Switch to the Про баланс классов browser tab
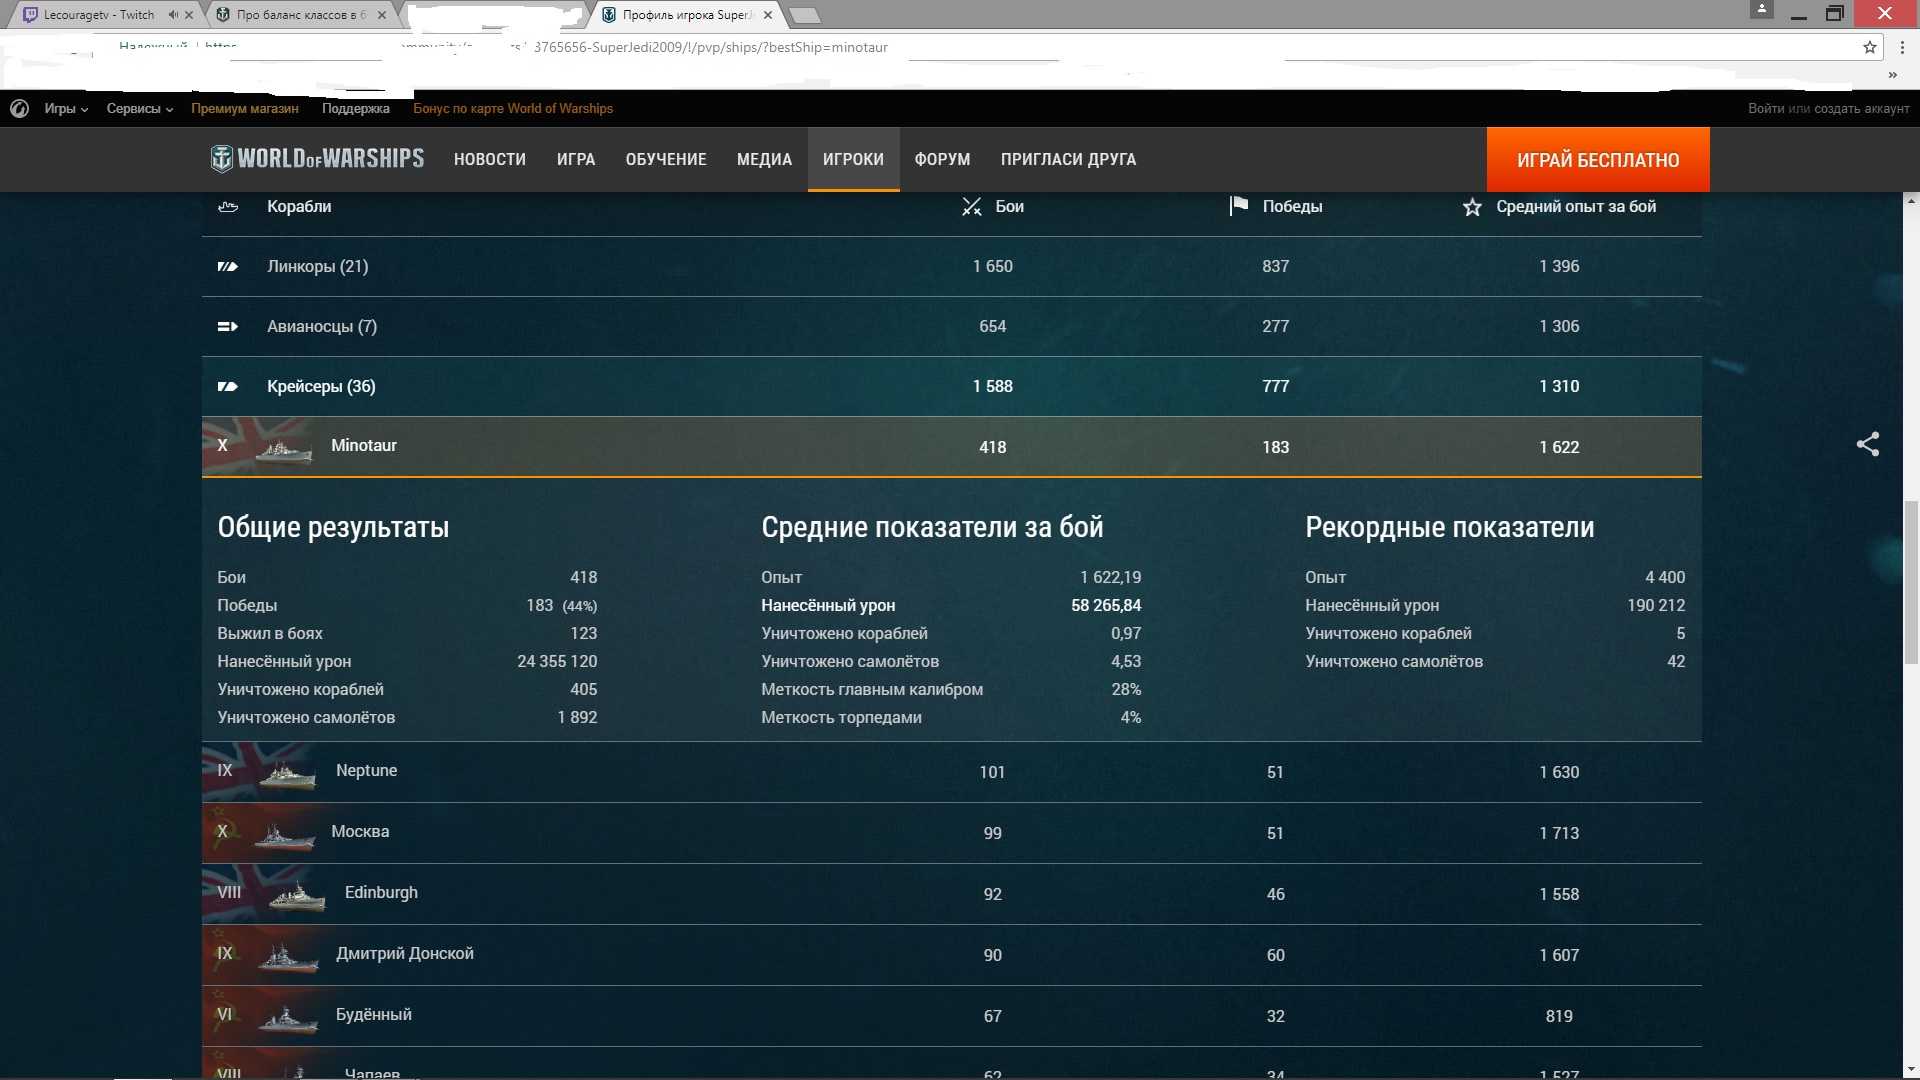The height and width of the screenshot is (1080, 1920). click(x=300, y=15)
